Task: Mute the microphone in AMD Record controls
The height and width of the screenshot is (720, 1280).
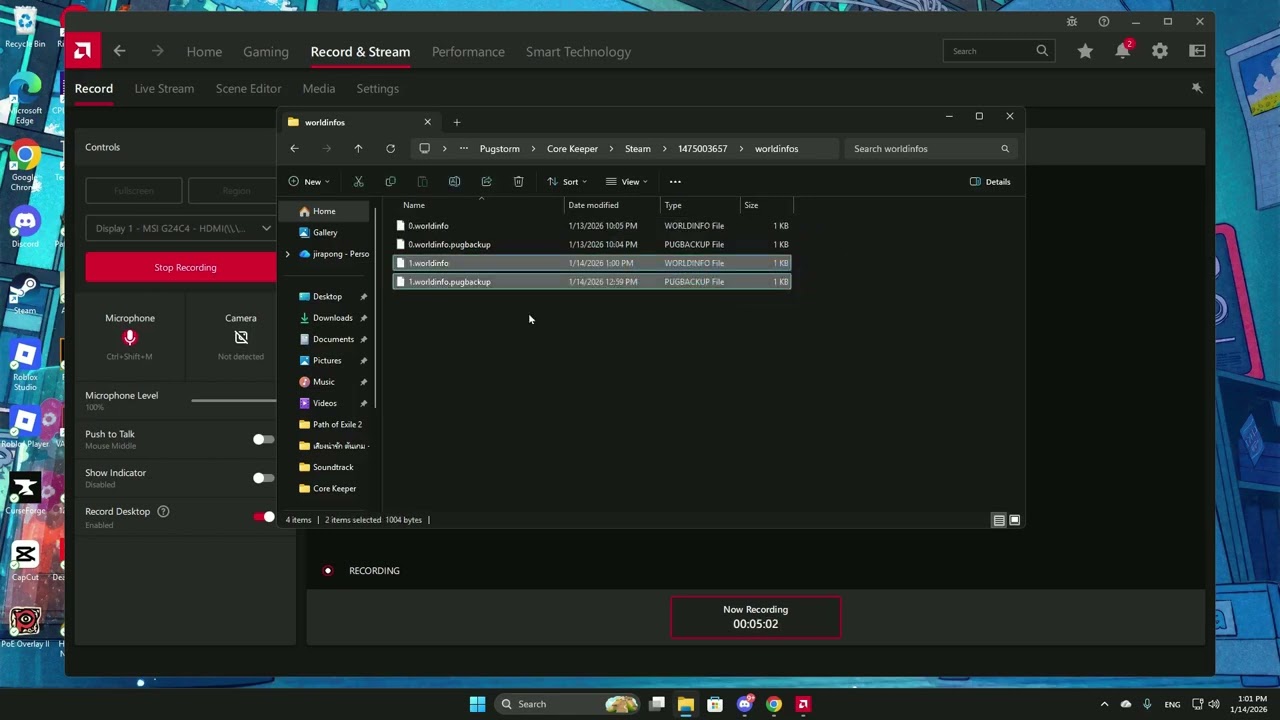Action: click(129, 338)
